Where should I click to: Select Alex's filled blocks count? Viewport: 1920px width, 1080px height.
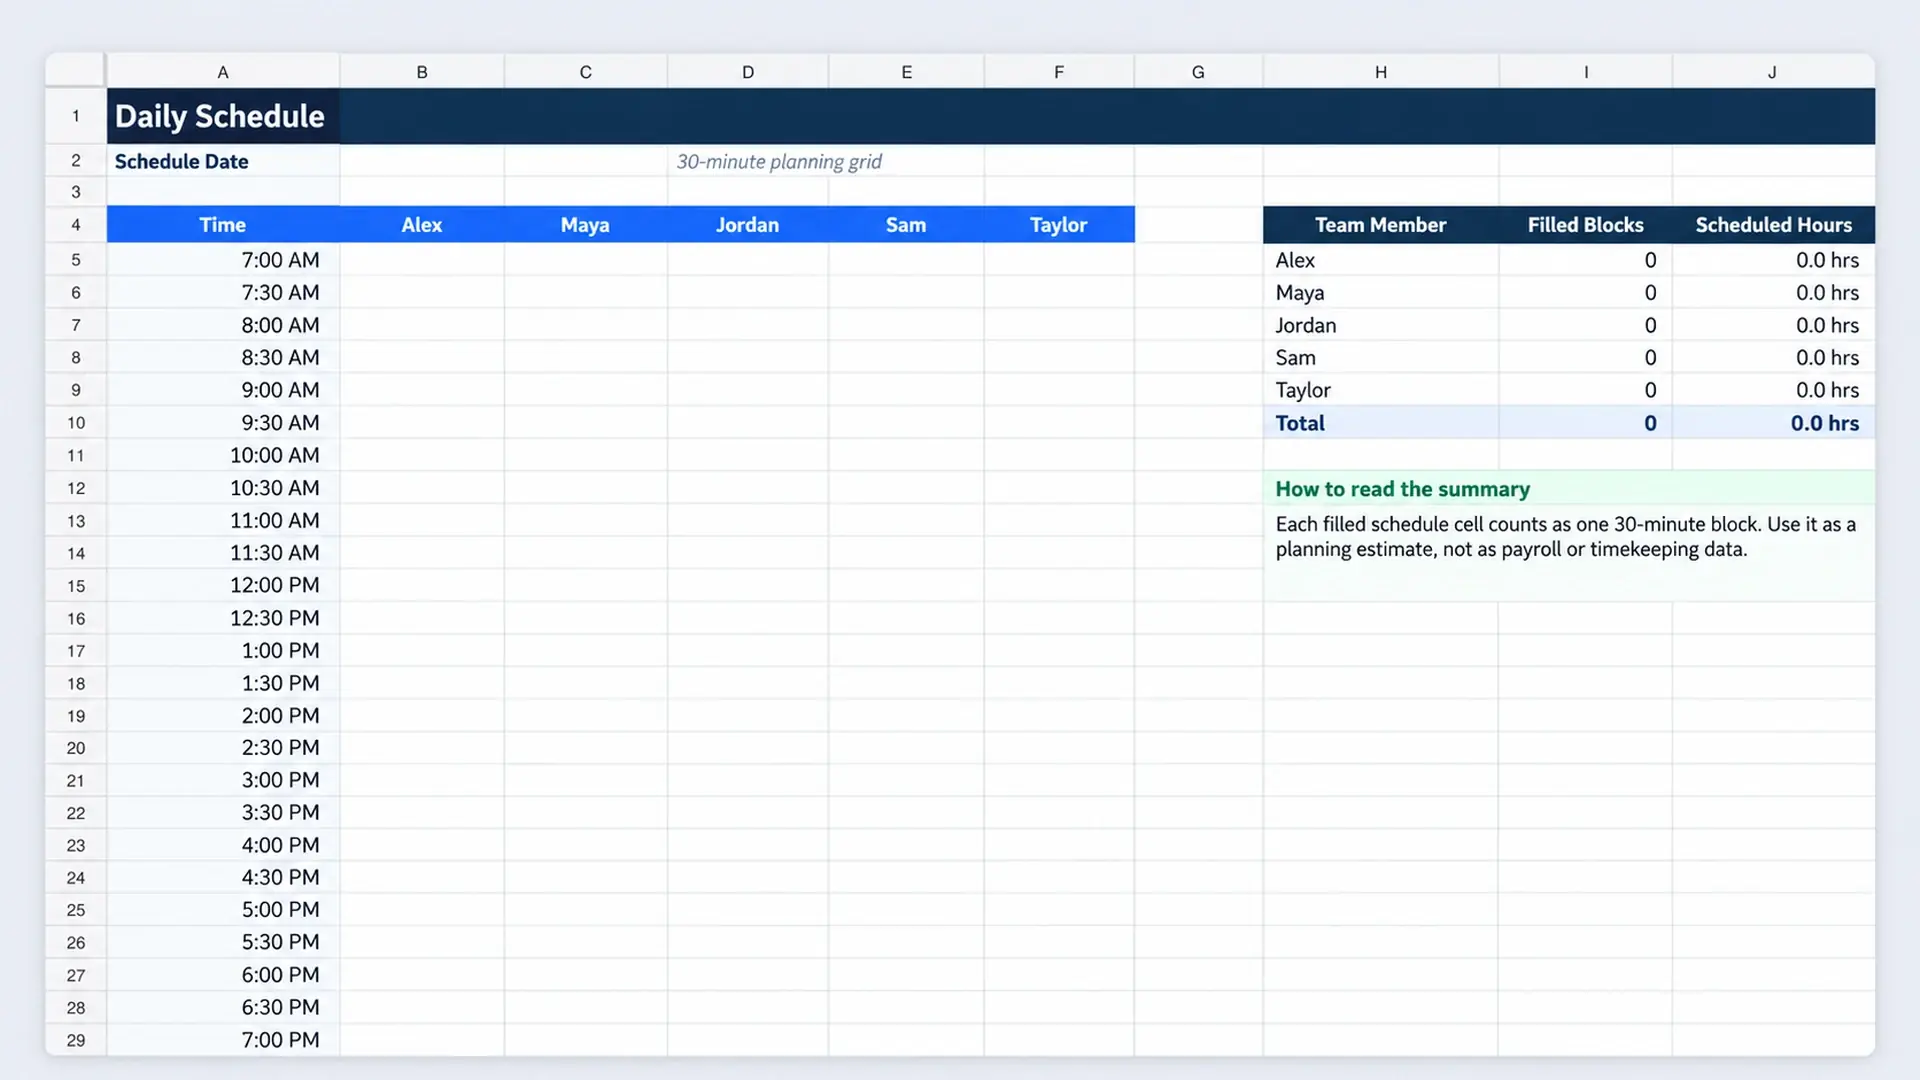(x=1585, y=260)
